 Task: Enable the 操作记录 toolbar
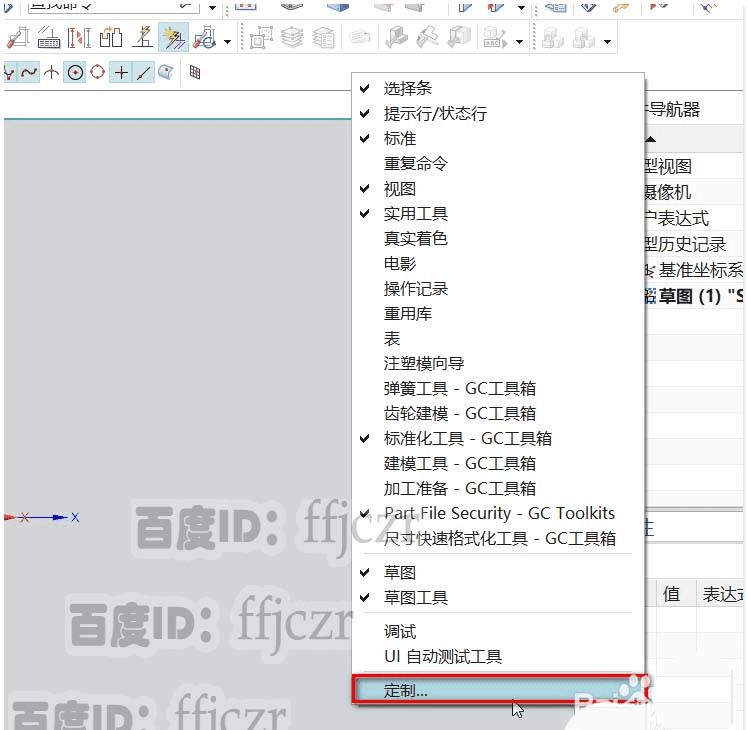pos(498,289)
